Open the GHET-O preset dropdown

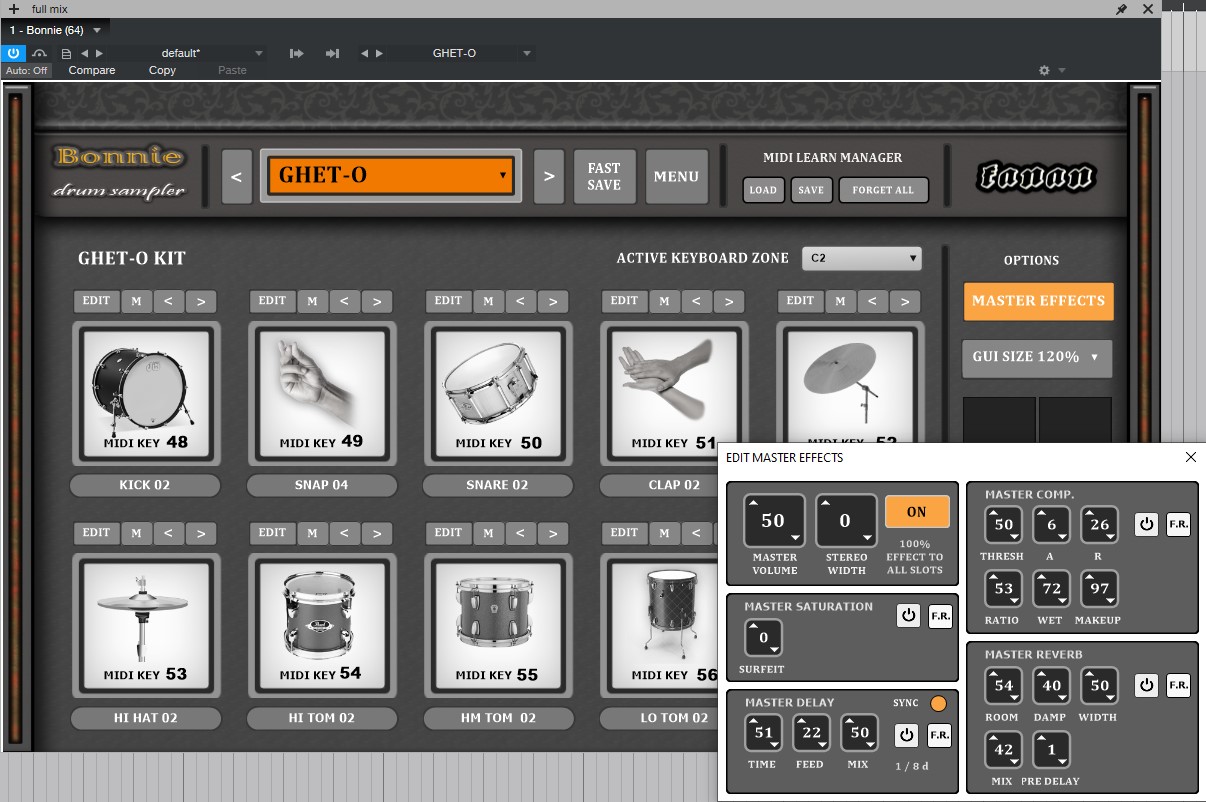coord(391,176)
